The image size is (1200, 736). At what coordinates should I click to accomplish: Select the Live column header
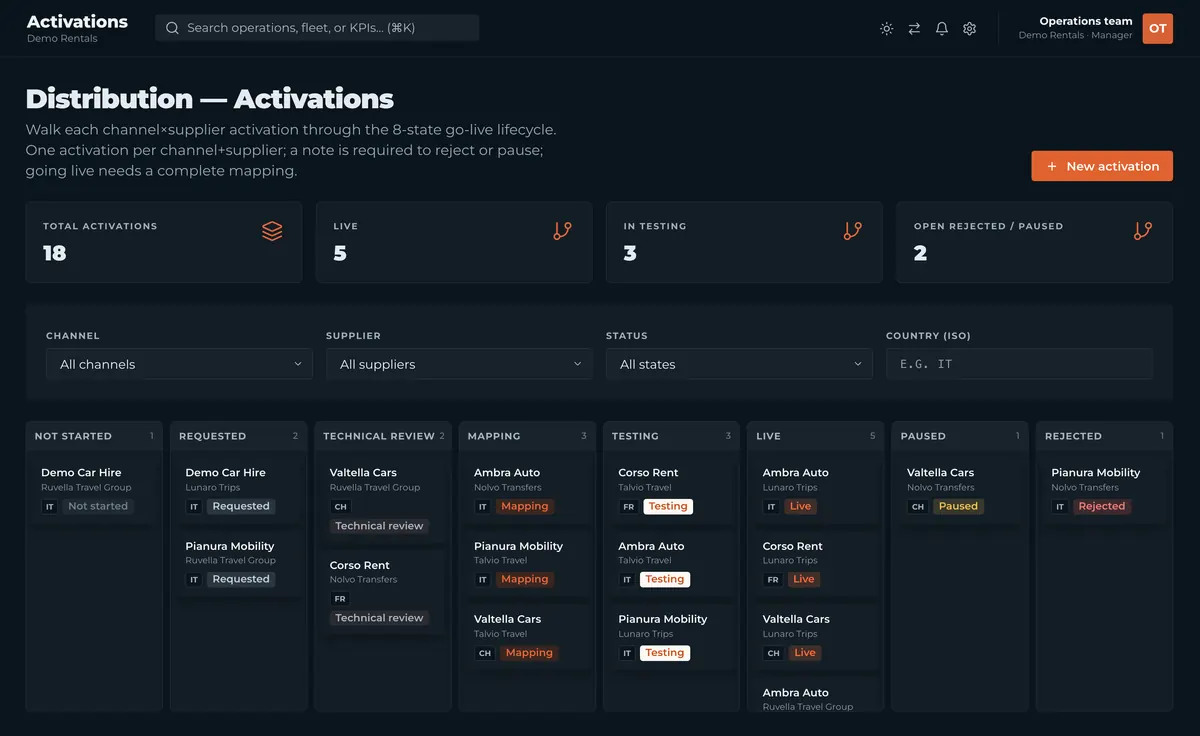point(816,436)
